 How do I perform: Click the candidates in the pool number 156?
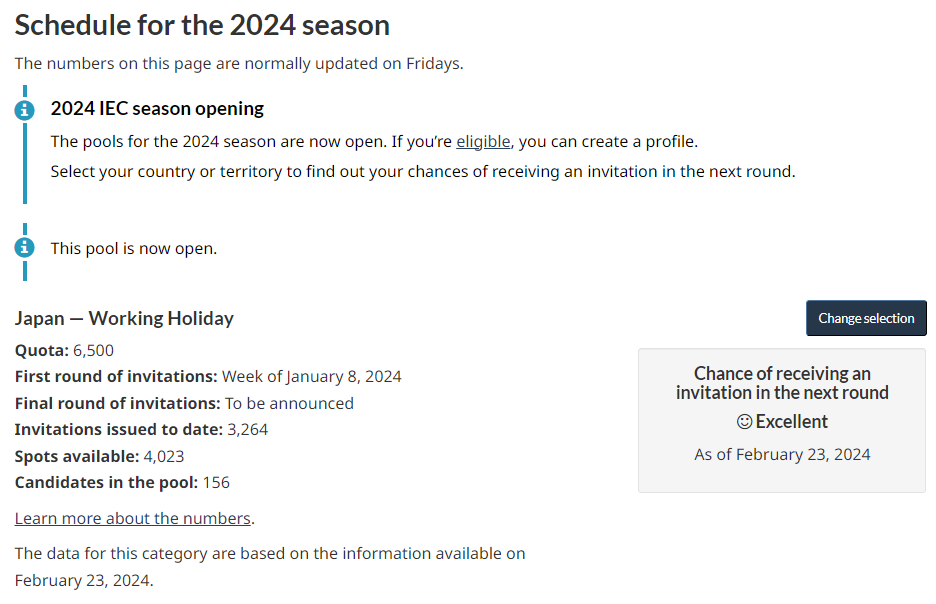coord(216,482)
